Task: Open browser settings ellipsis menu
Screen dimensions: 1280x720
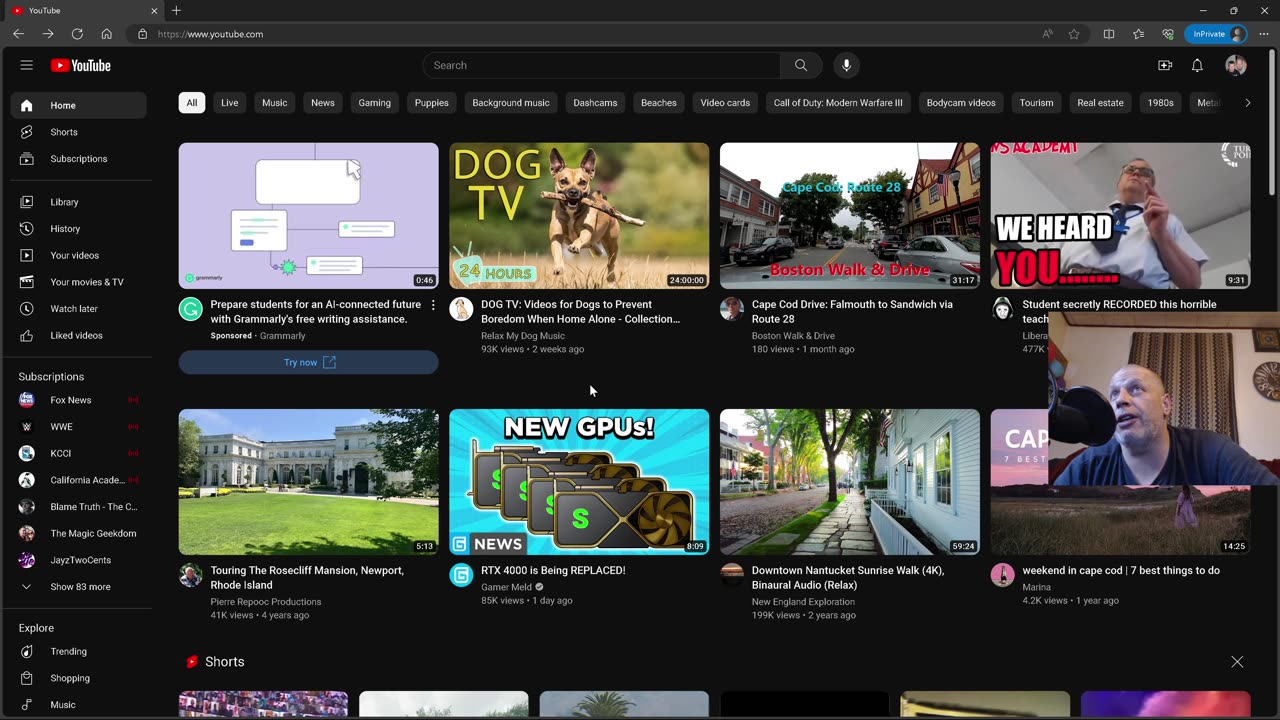Action: pyautogui.click(x=1264, y=34)
